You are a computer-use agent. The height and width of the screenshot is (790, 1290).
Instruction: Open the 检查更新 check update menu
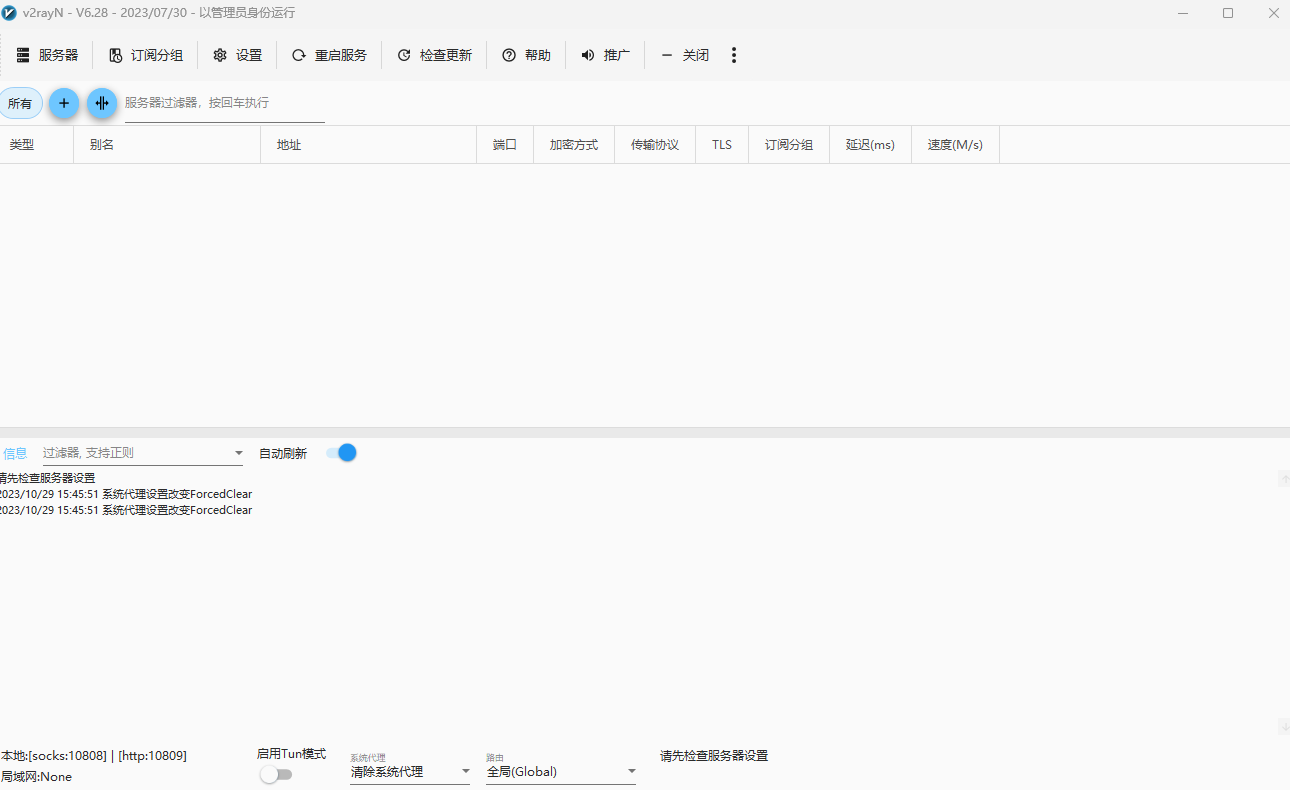tap(434, 55)
